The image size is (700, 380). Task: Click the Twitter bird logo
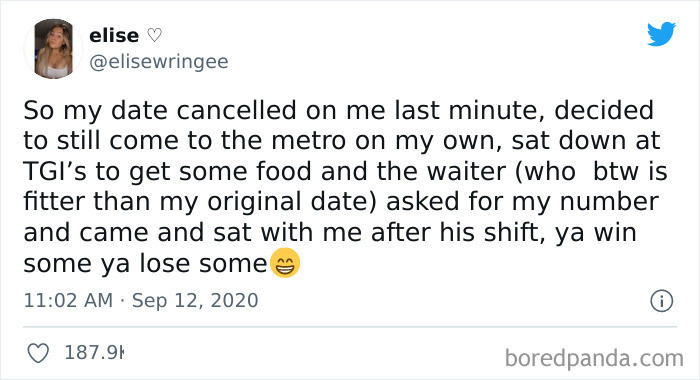pos(662,33)
